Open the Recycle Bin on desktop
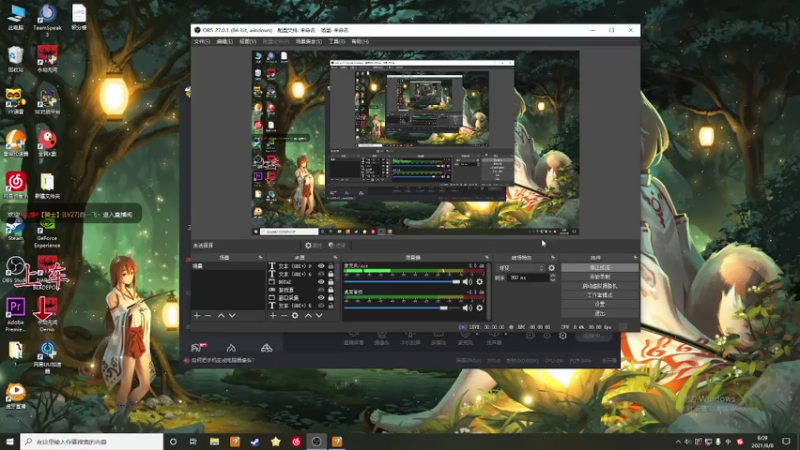Image resolution: width=800 pixels, height=450 pixels. pos(15,59)
